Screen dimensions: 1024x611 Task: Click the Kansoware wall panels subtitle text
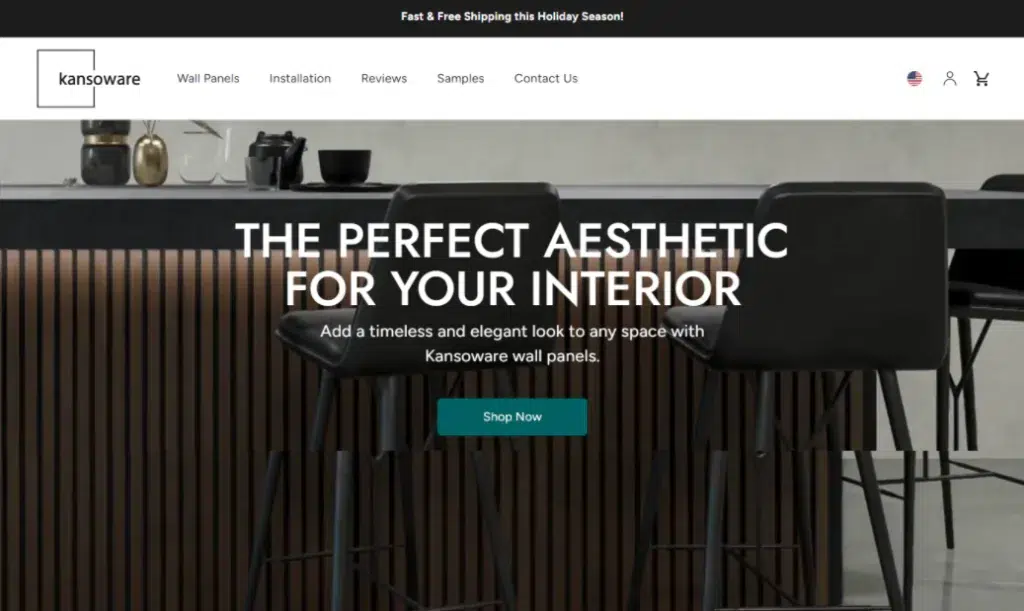512,343
